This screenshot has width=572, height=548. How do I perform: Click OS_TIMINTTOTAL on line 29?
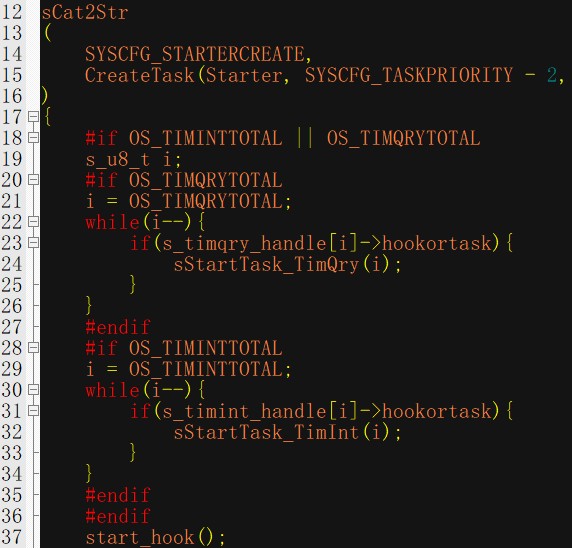click(x=206, y=369)
